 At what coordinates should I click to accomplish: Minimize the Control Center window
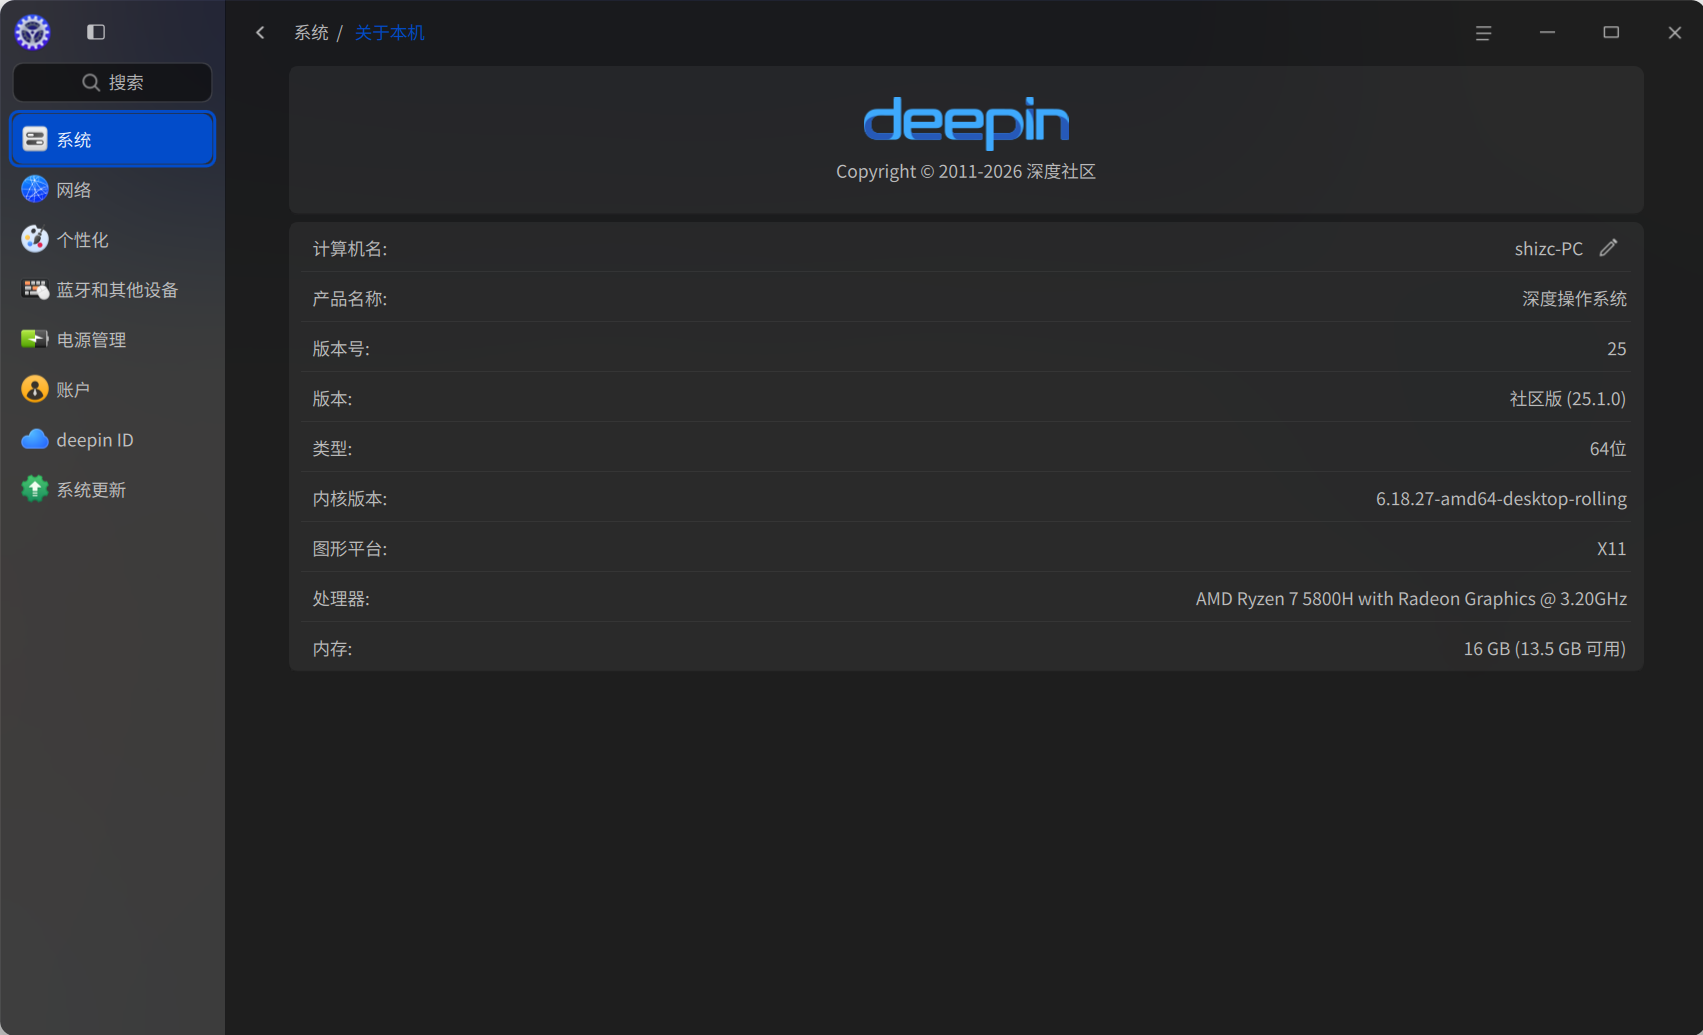pos(1547,33)
